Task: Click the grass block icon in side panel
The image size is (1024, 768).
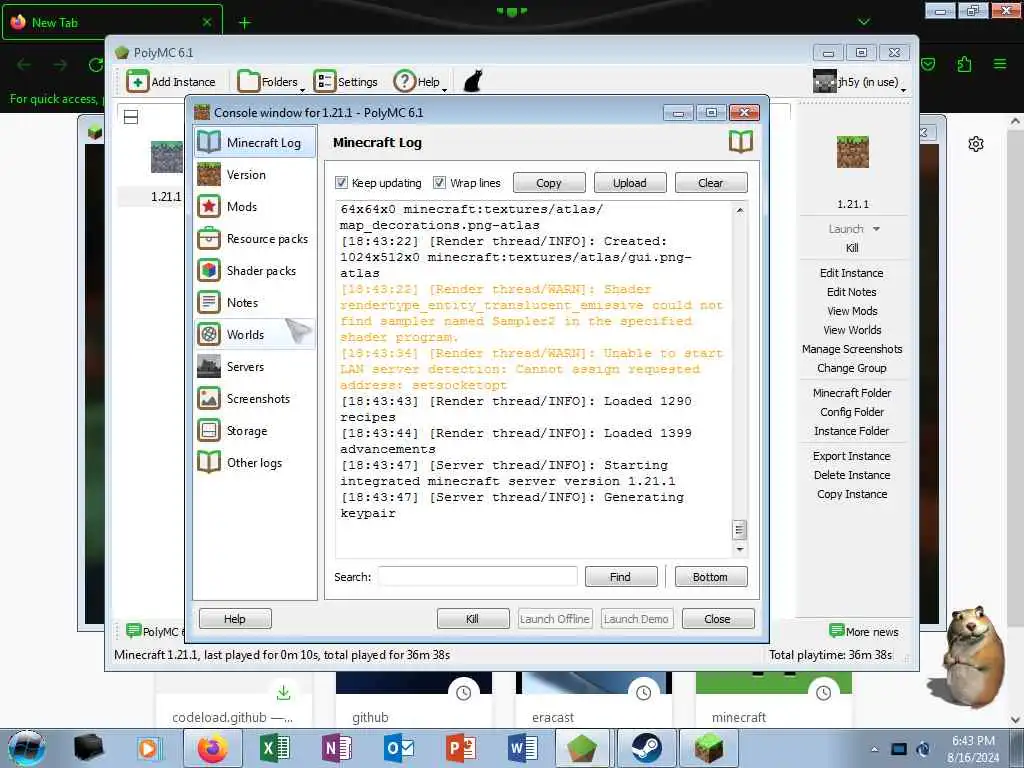Action: pos(853,152)
